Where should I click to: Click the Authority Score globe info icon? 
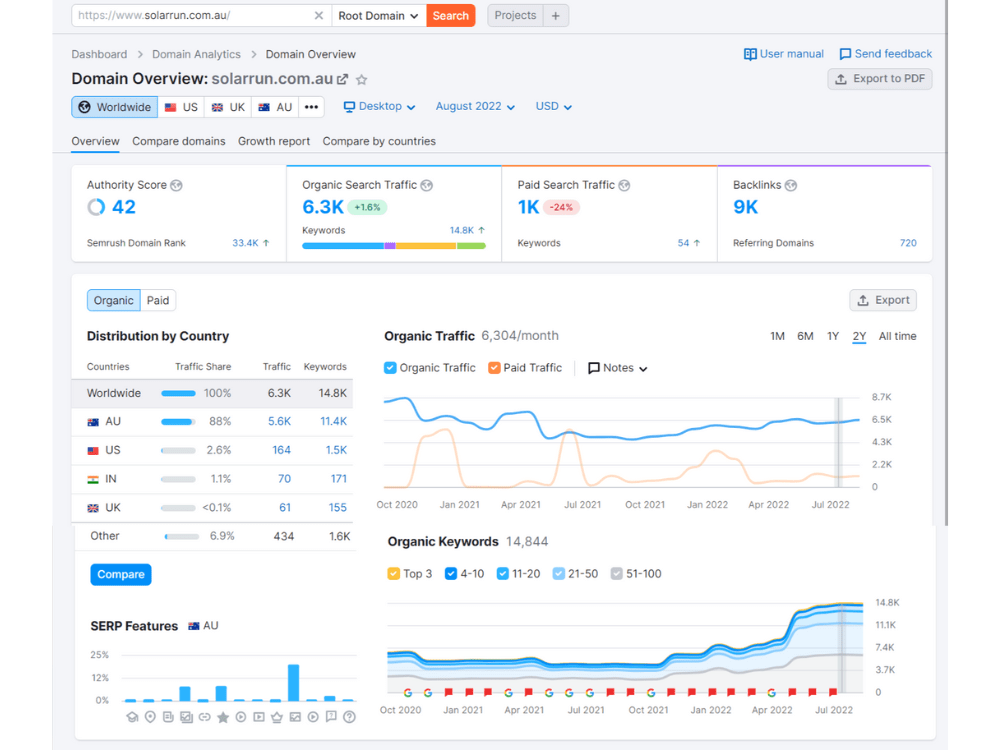(x=177, y=185)
